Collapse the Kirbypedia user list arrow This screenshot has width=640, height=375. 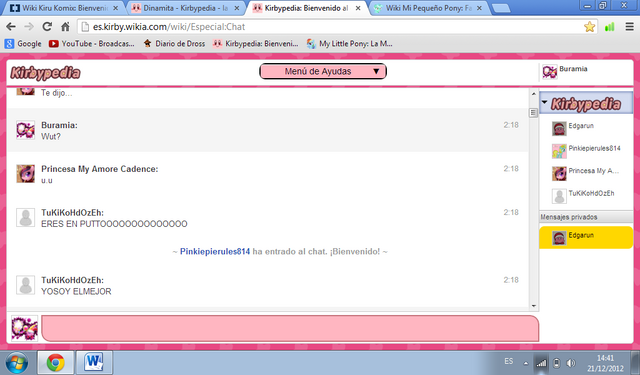[544, 102]
